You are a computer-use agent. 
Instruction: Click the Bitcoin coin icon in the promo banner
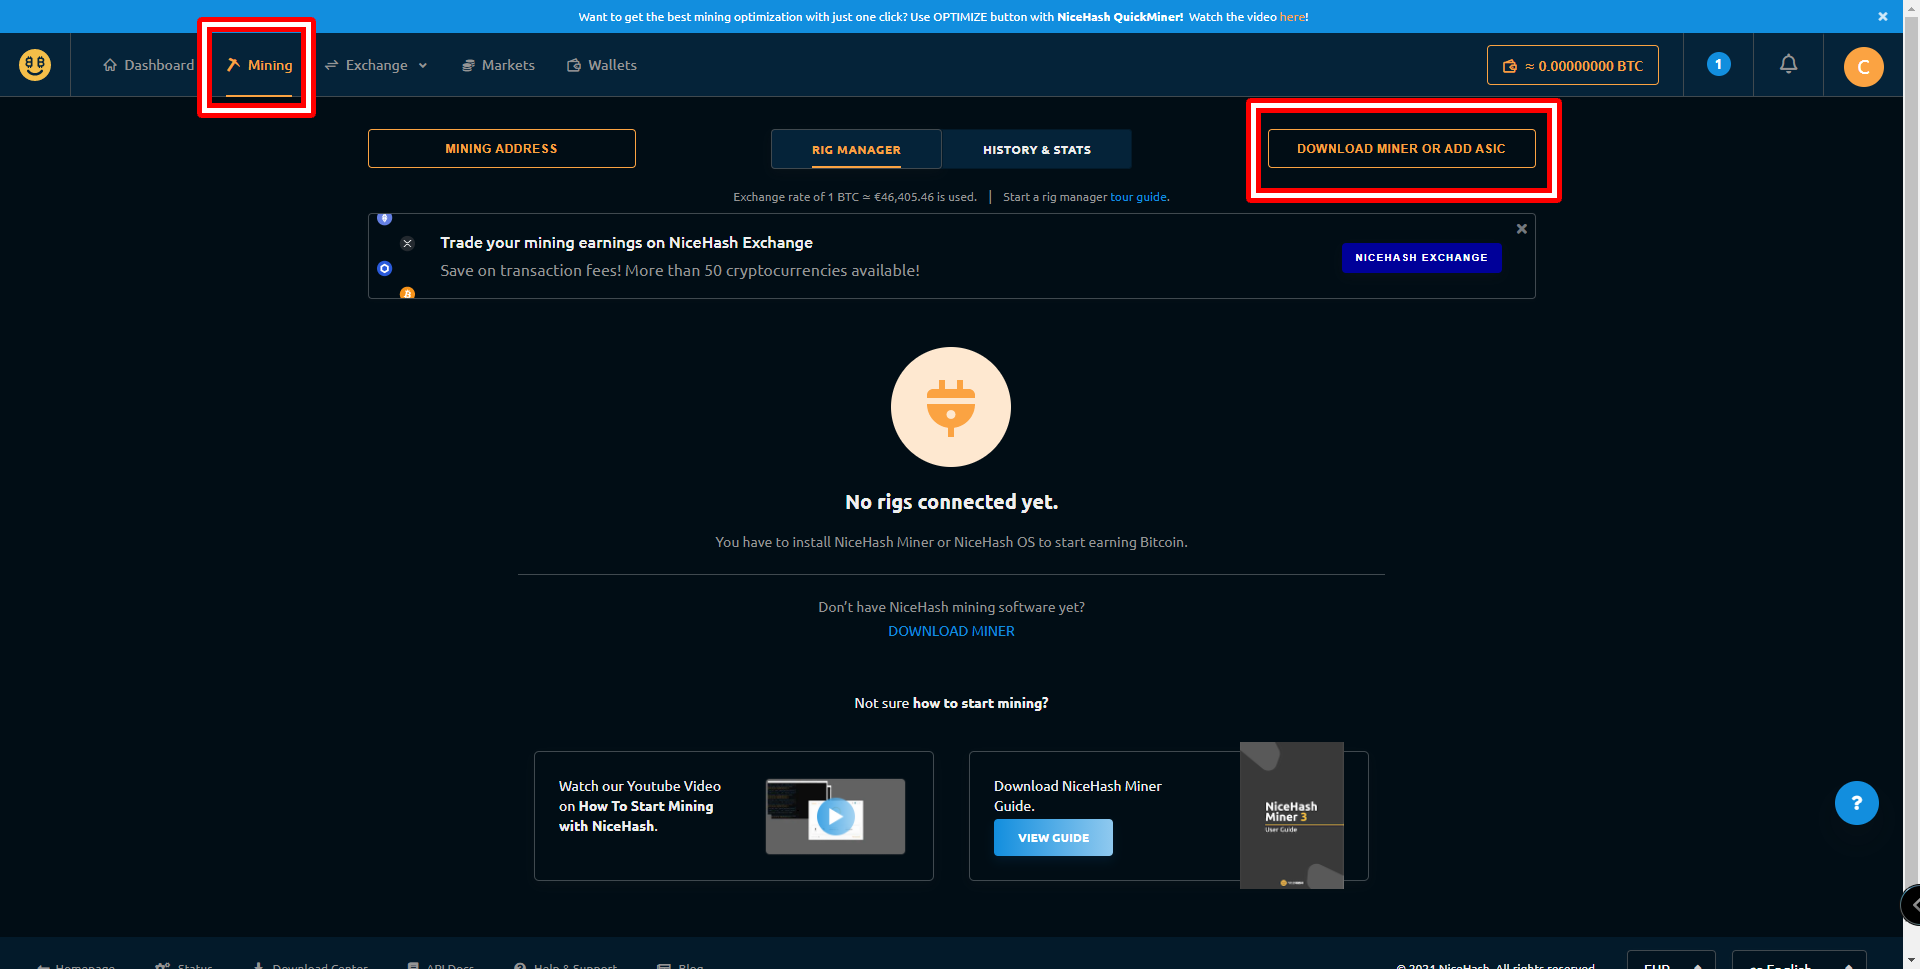[407, 294]
